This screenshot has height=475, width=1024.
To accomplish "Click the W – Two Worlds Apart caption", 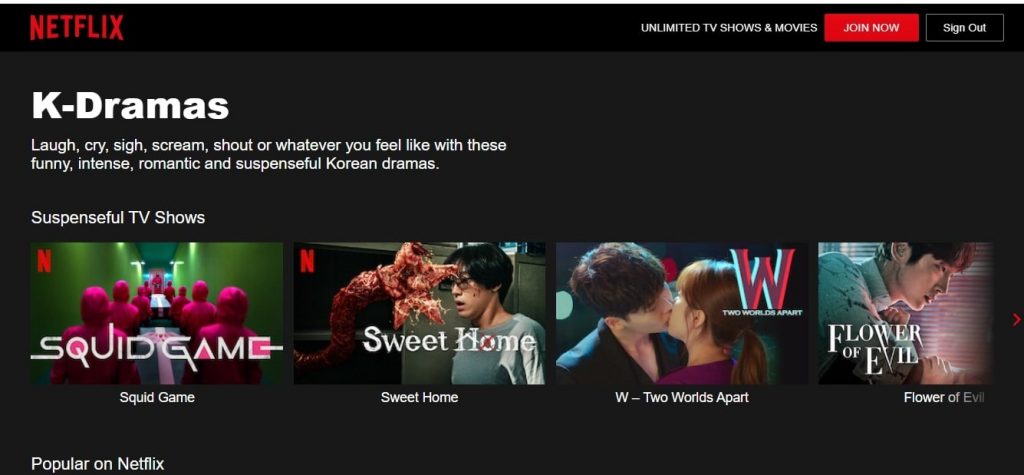I will coord(682,397).
